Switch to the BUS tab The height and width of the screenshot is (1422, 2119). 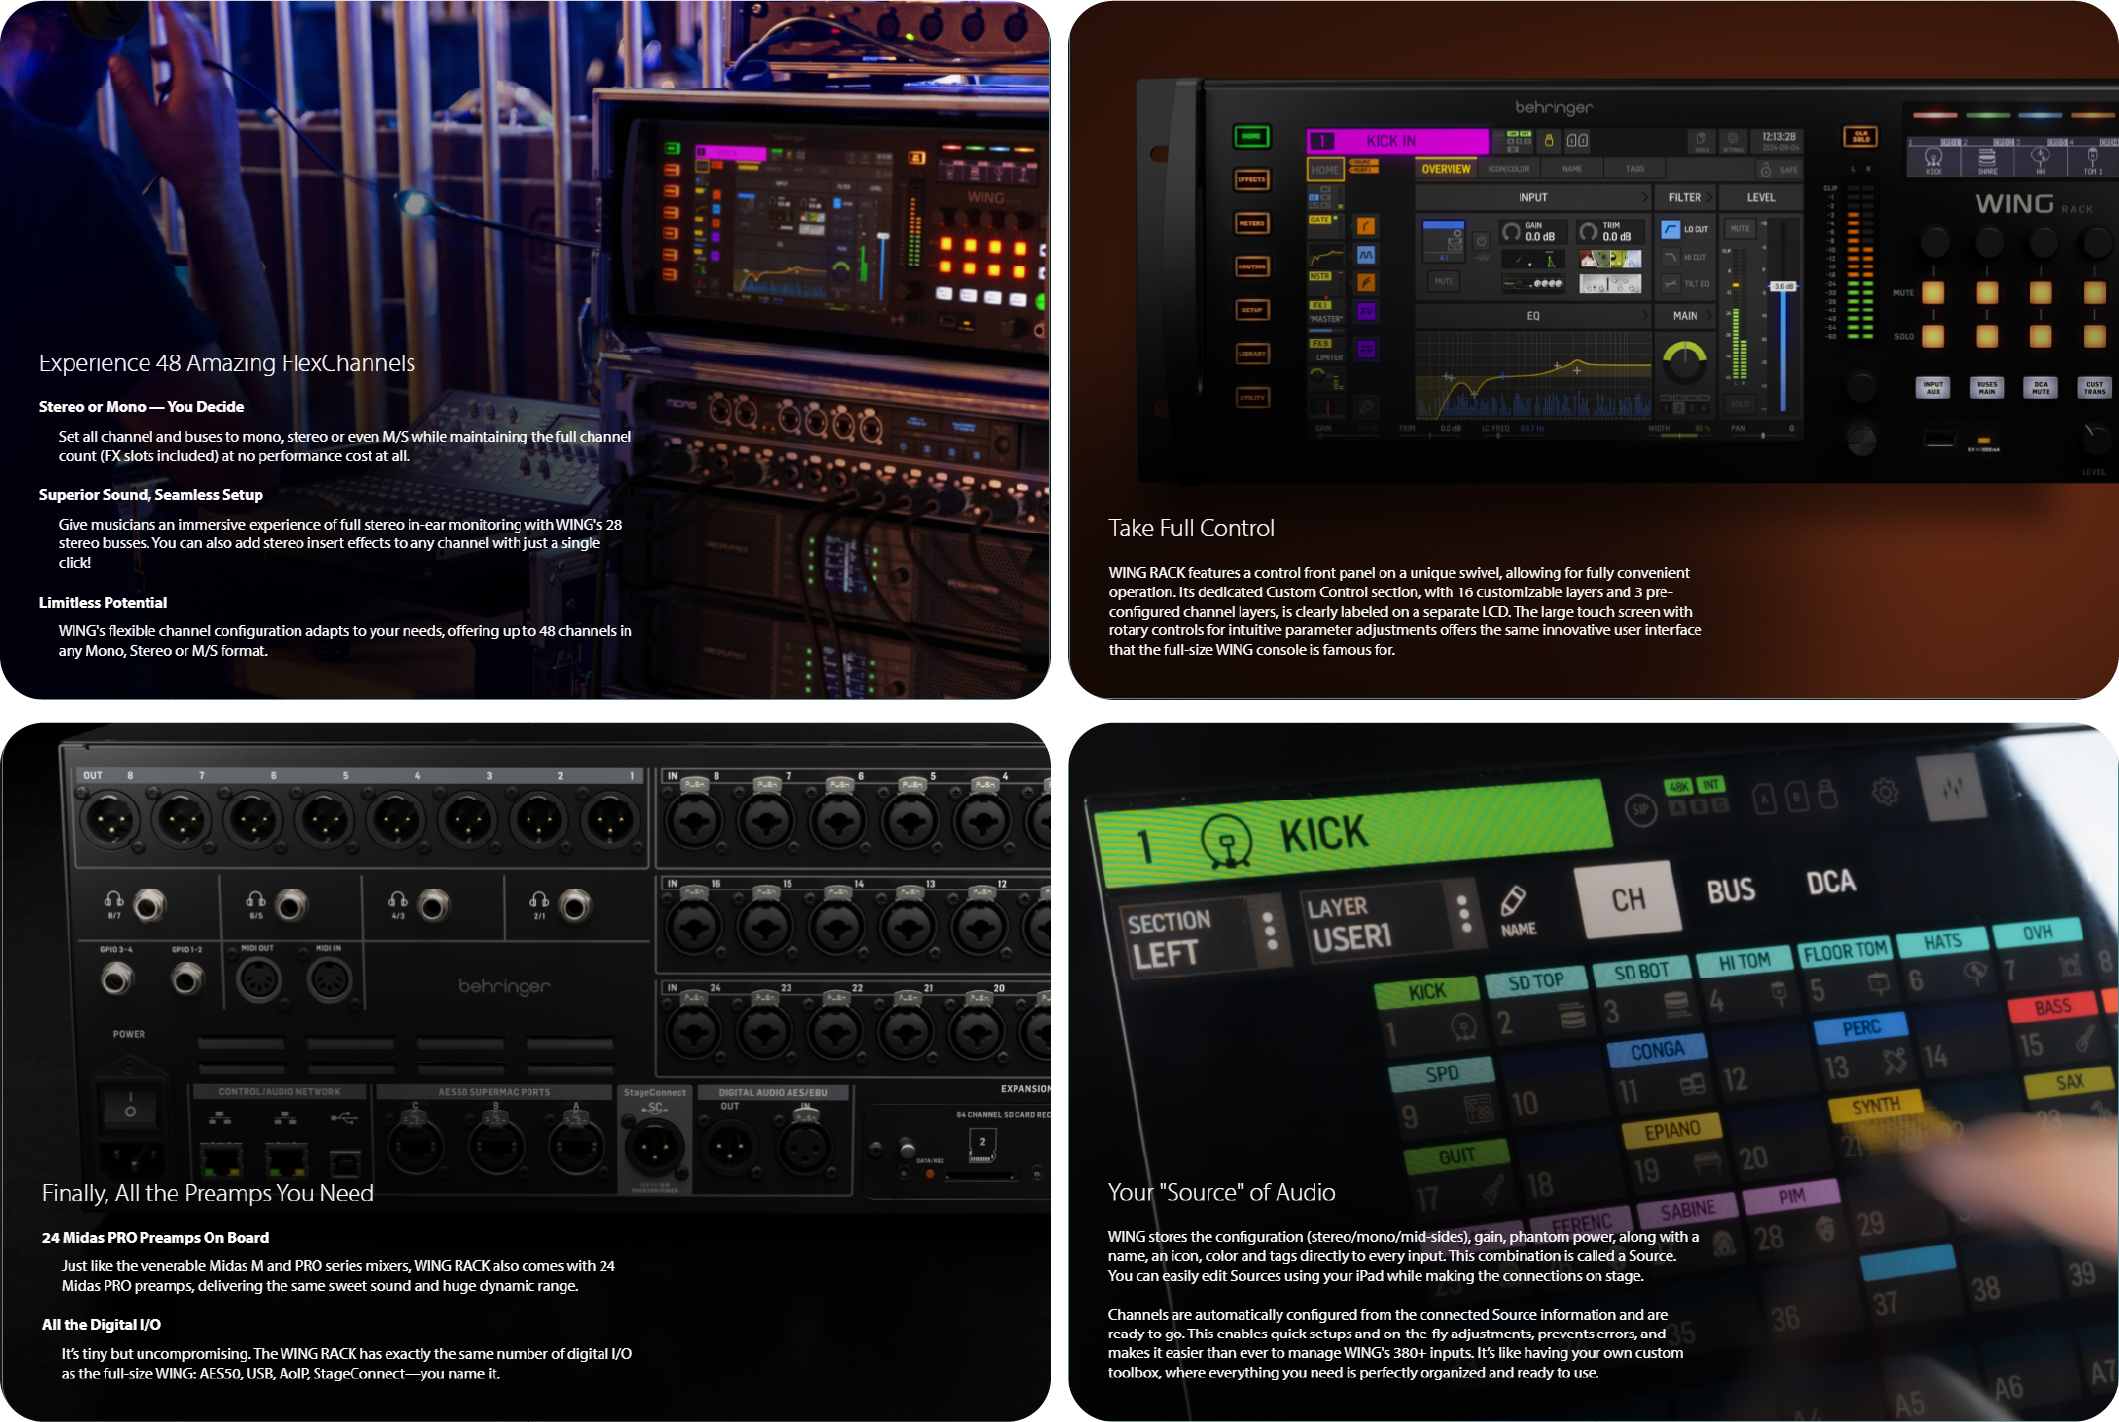point(1731,890)
